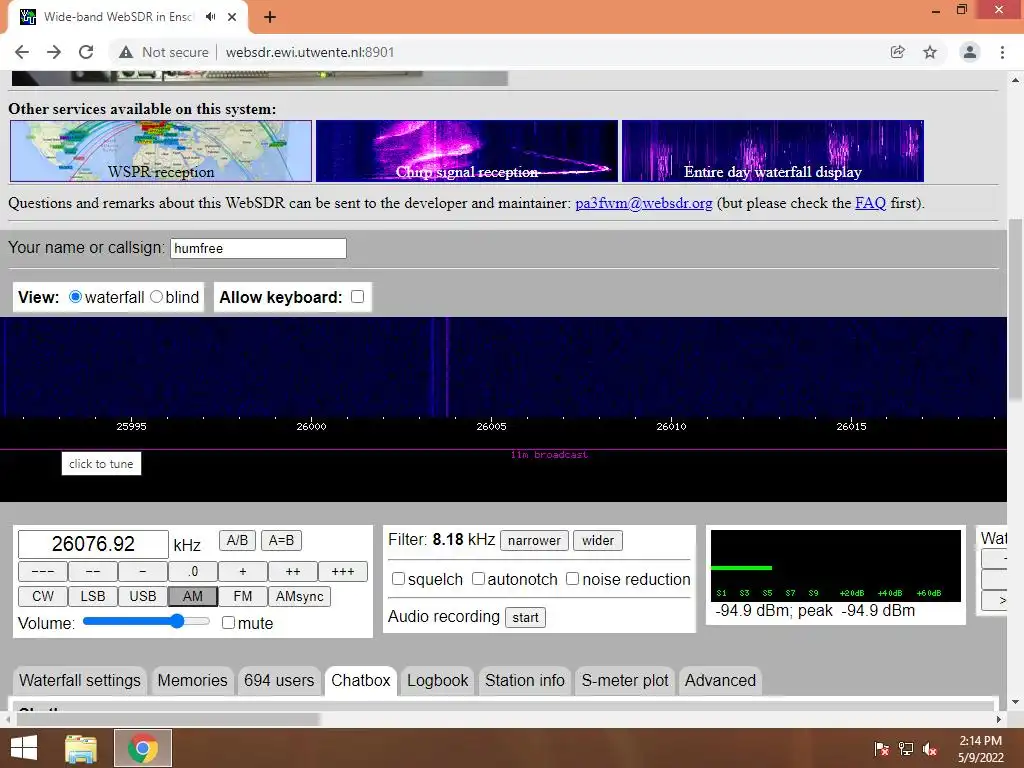Select USB mode
1024x768 pixels.
(142, 596)
